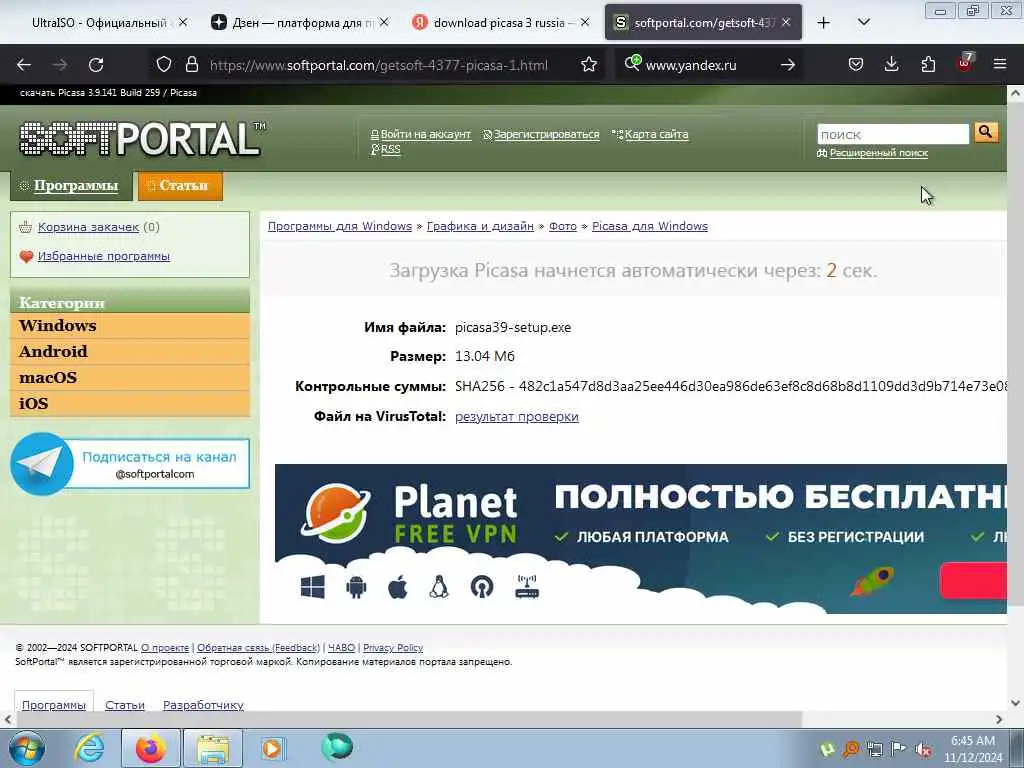Open Корзина закачек link

point(88,227)
